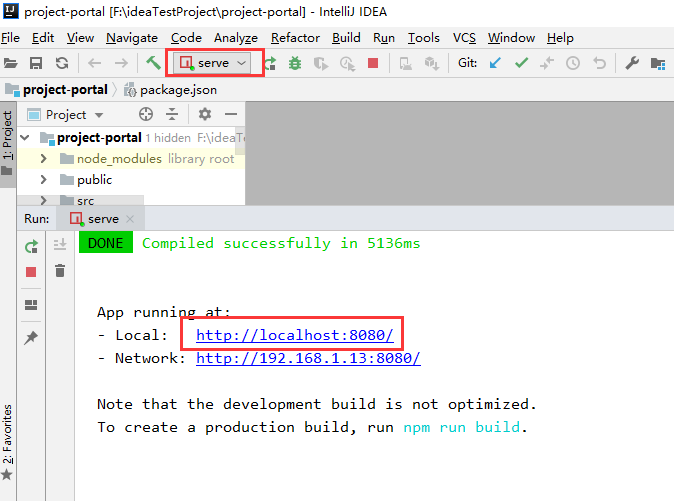Open the Analyze menu
Image resolution: width=674 pixels, height=501 pixels.
click(236, 38)
